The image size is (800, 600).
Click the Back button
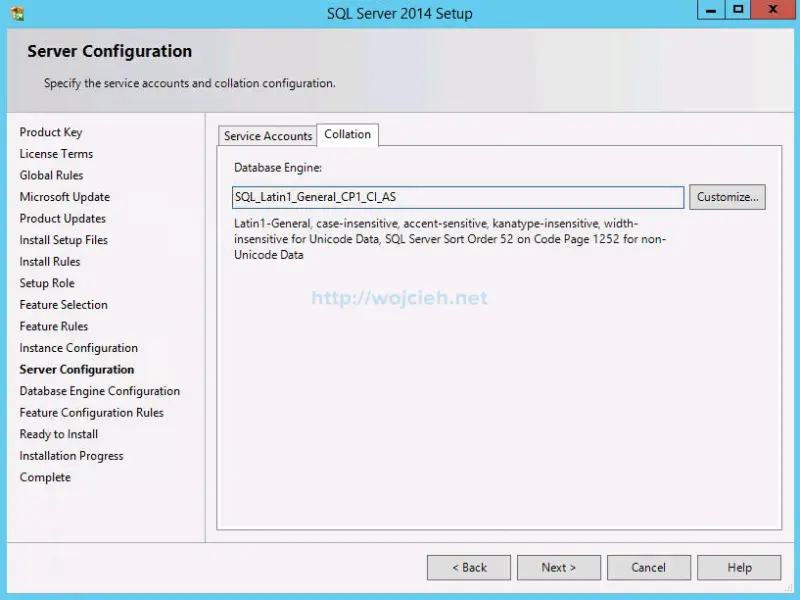(x=469, y=567)
